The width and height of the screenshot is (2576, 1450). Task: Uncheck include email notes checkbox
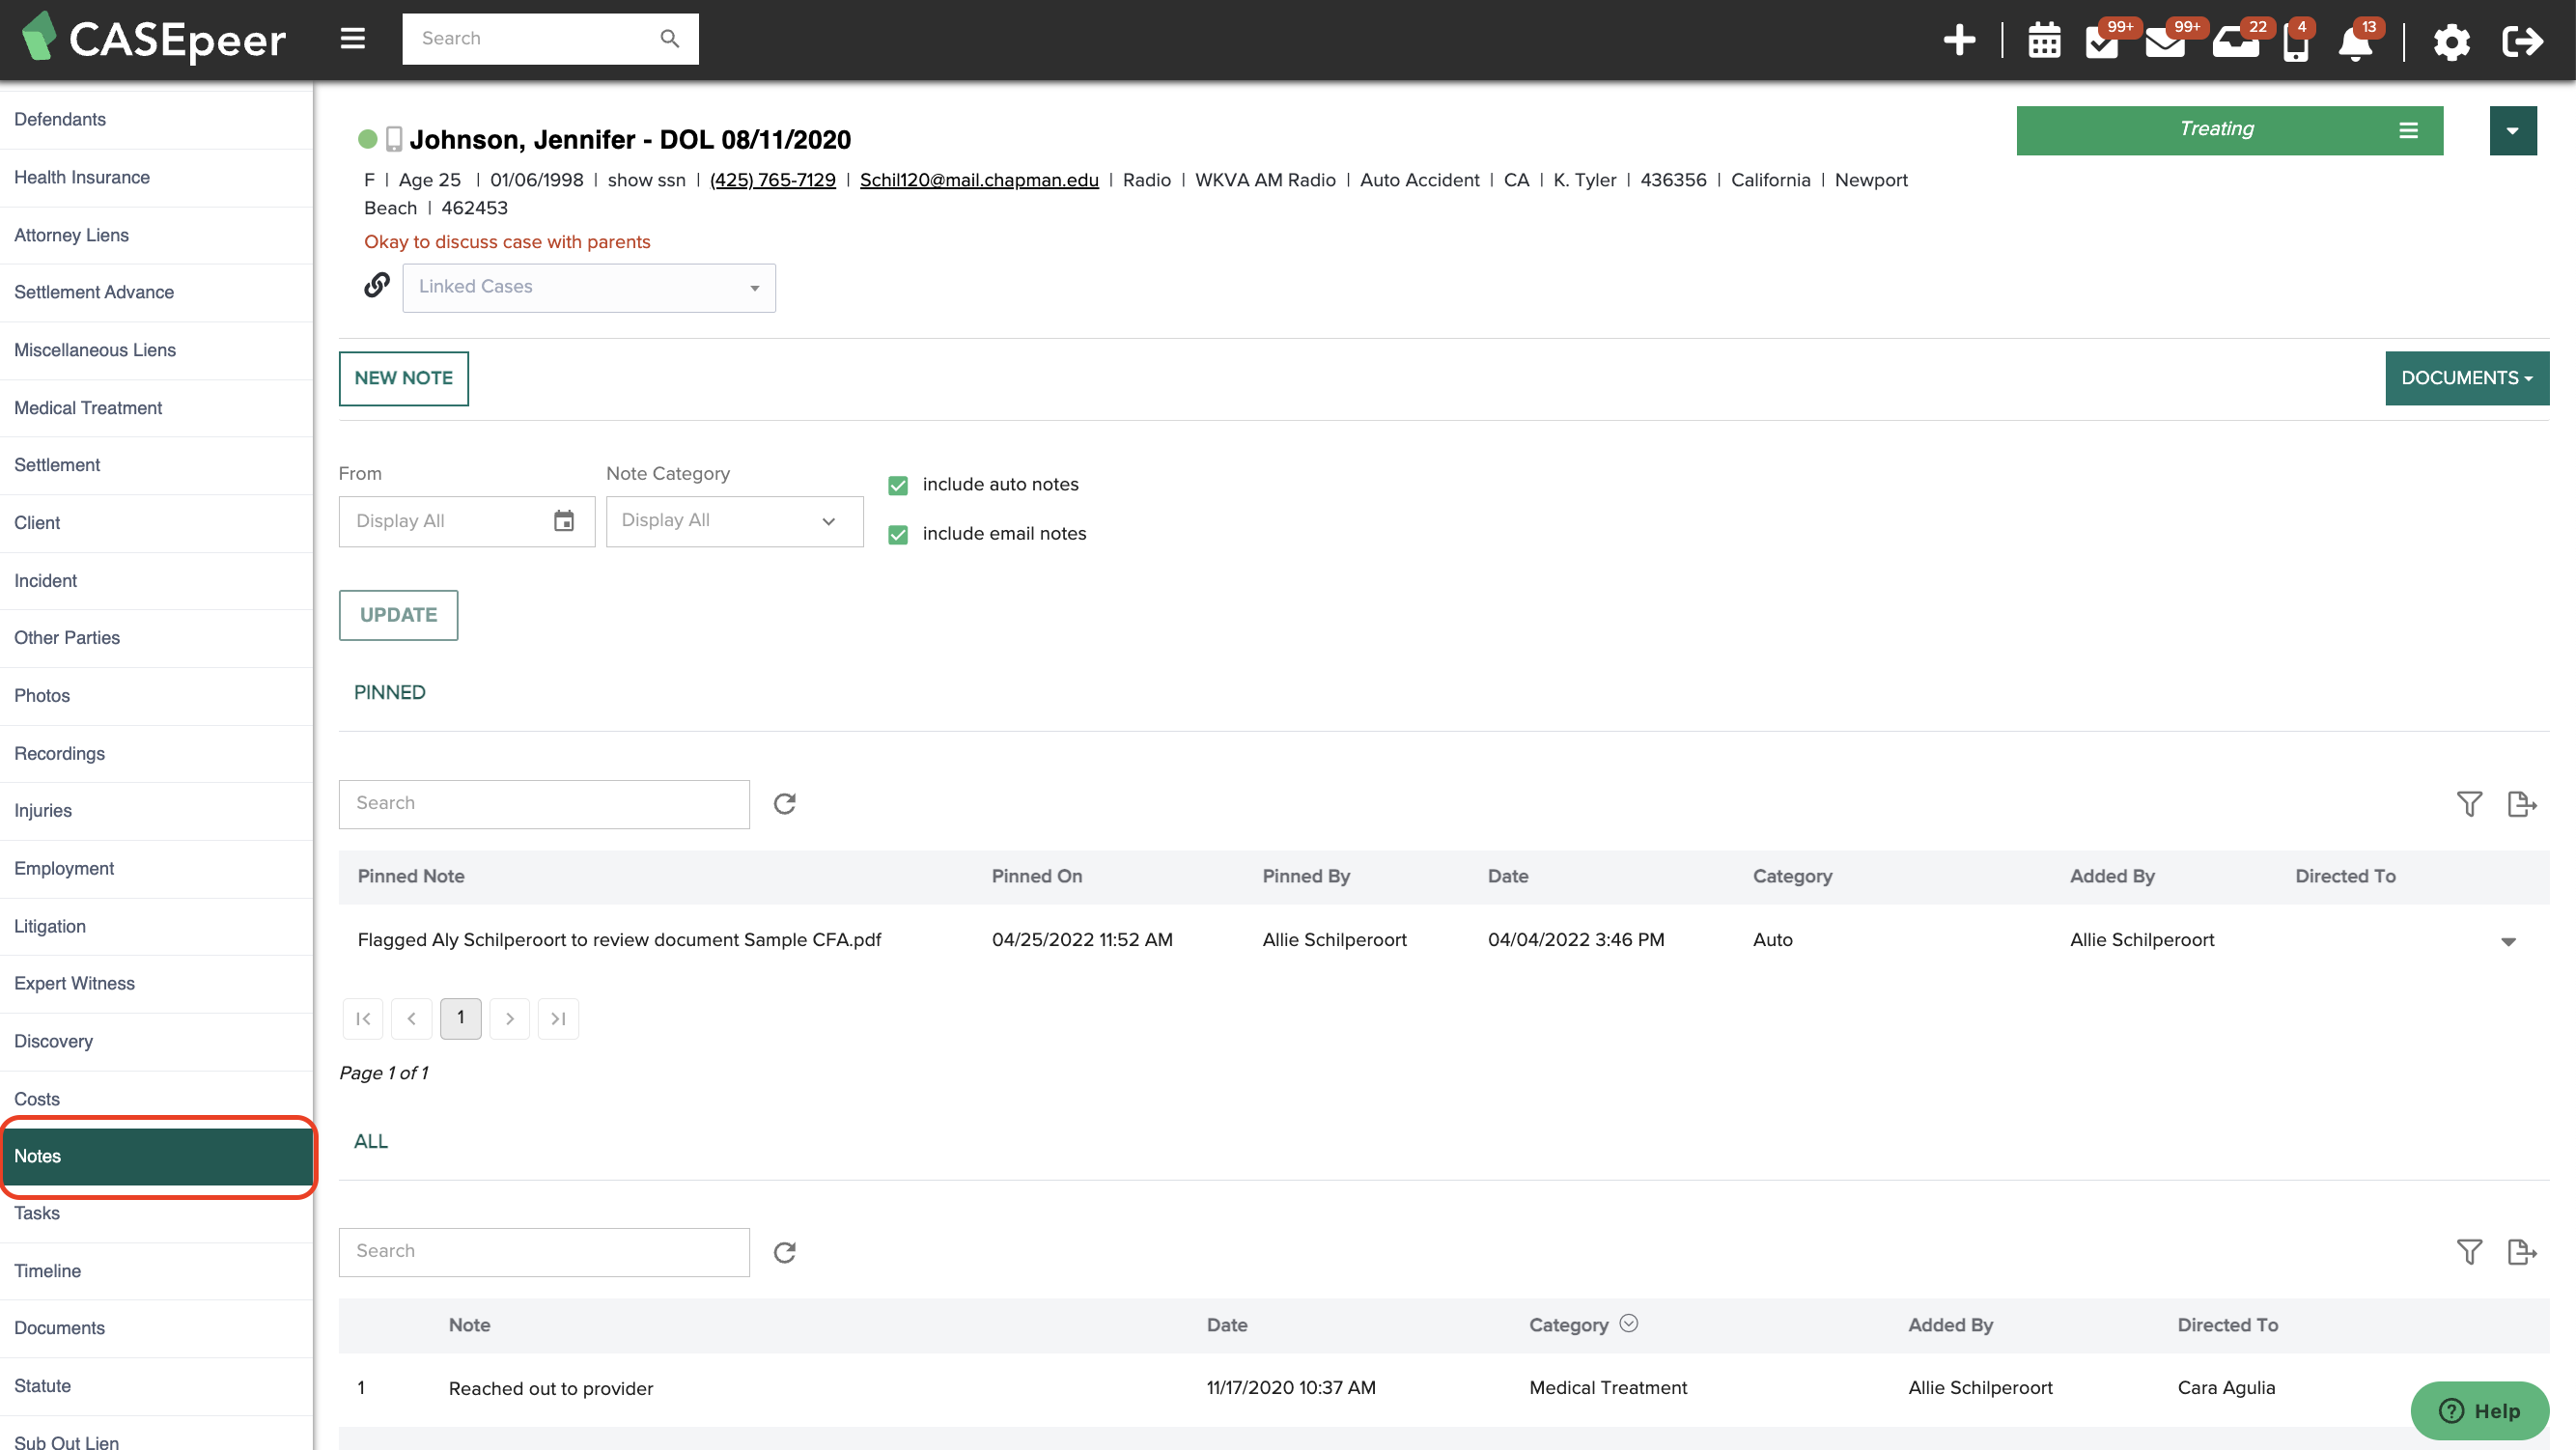tap(898, 535)
